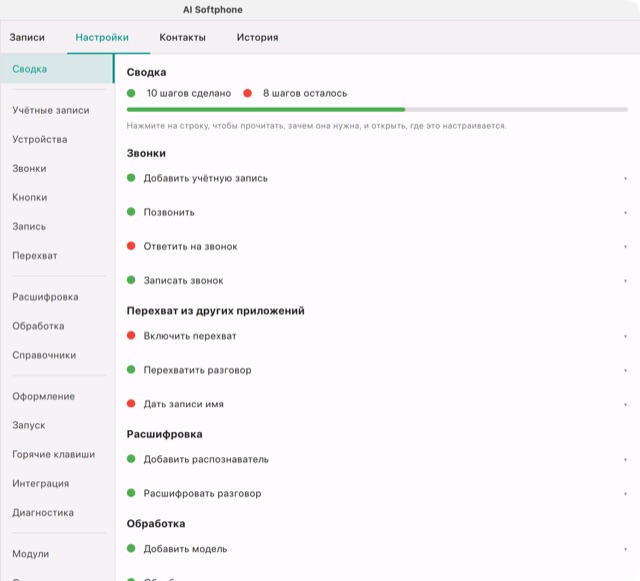
Task: Click green status dot beside Позвонить
Action: tap(131, 211)
